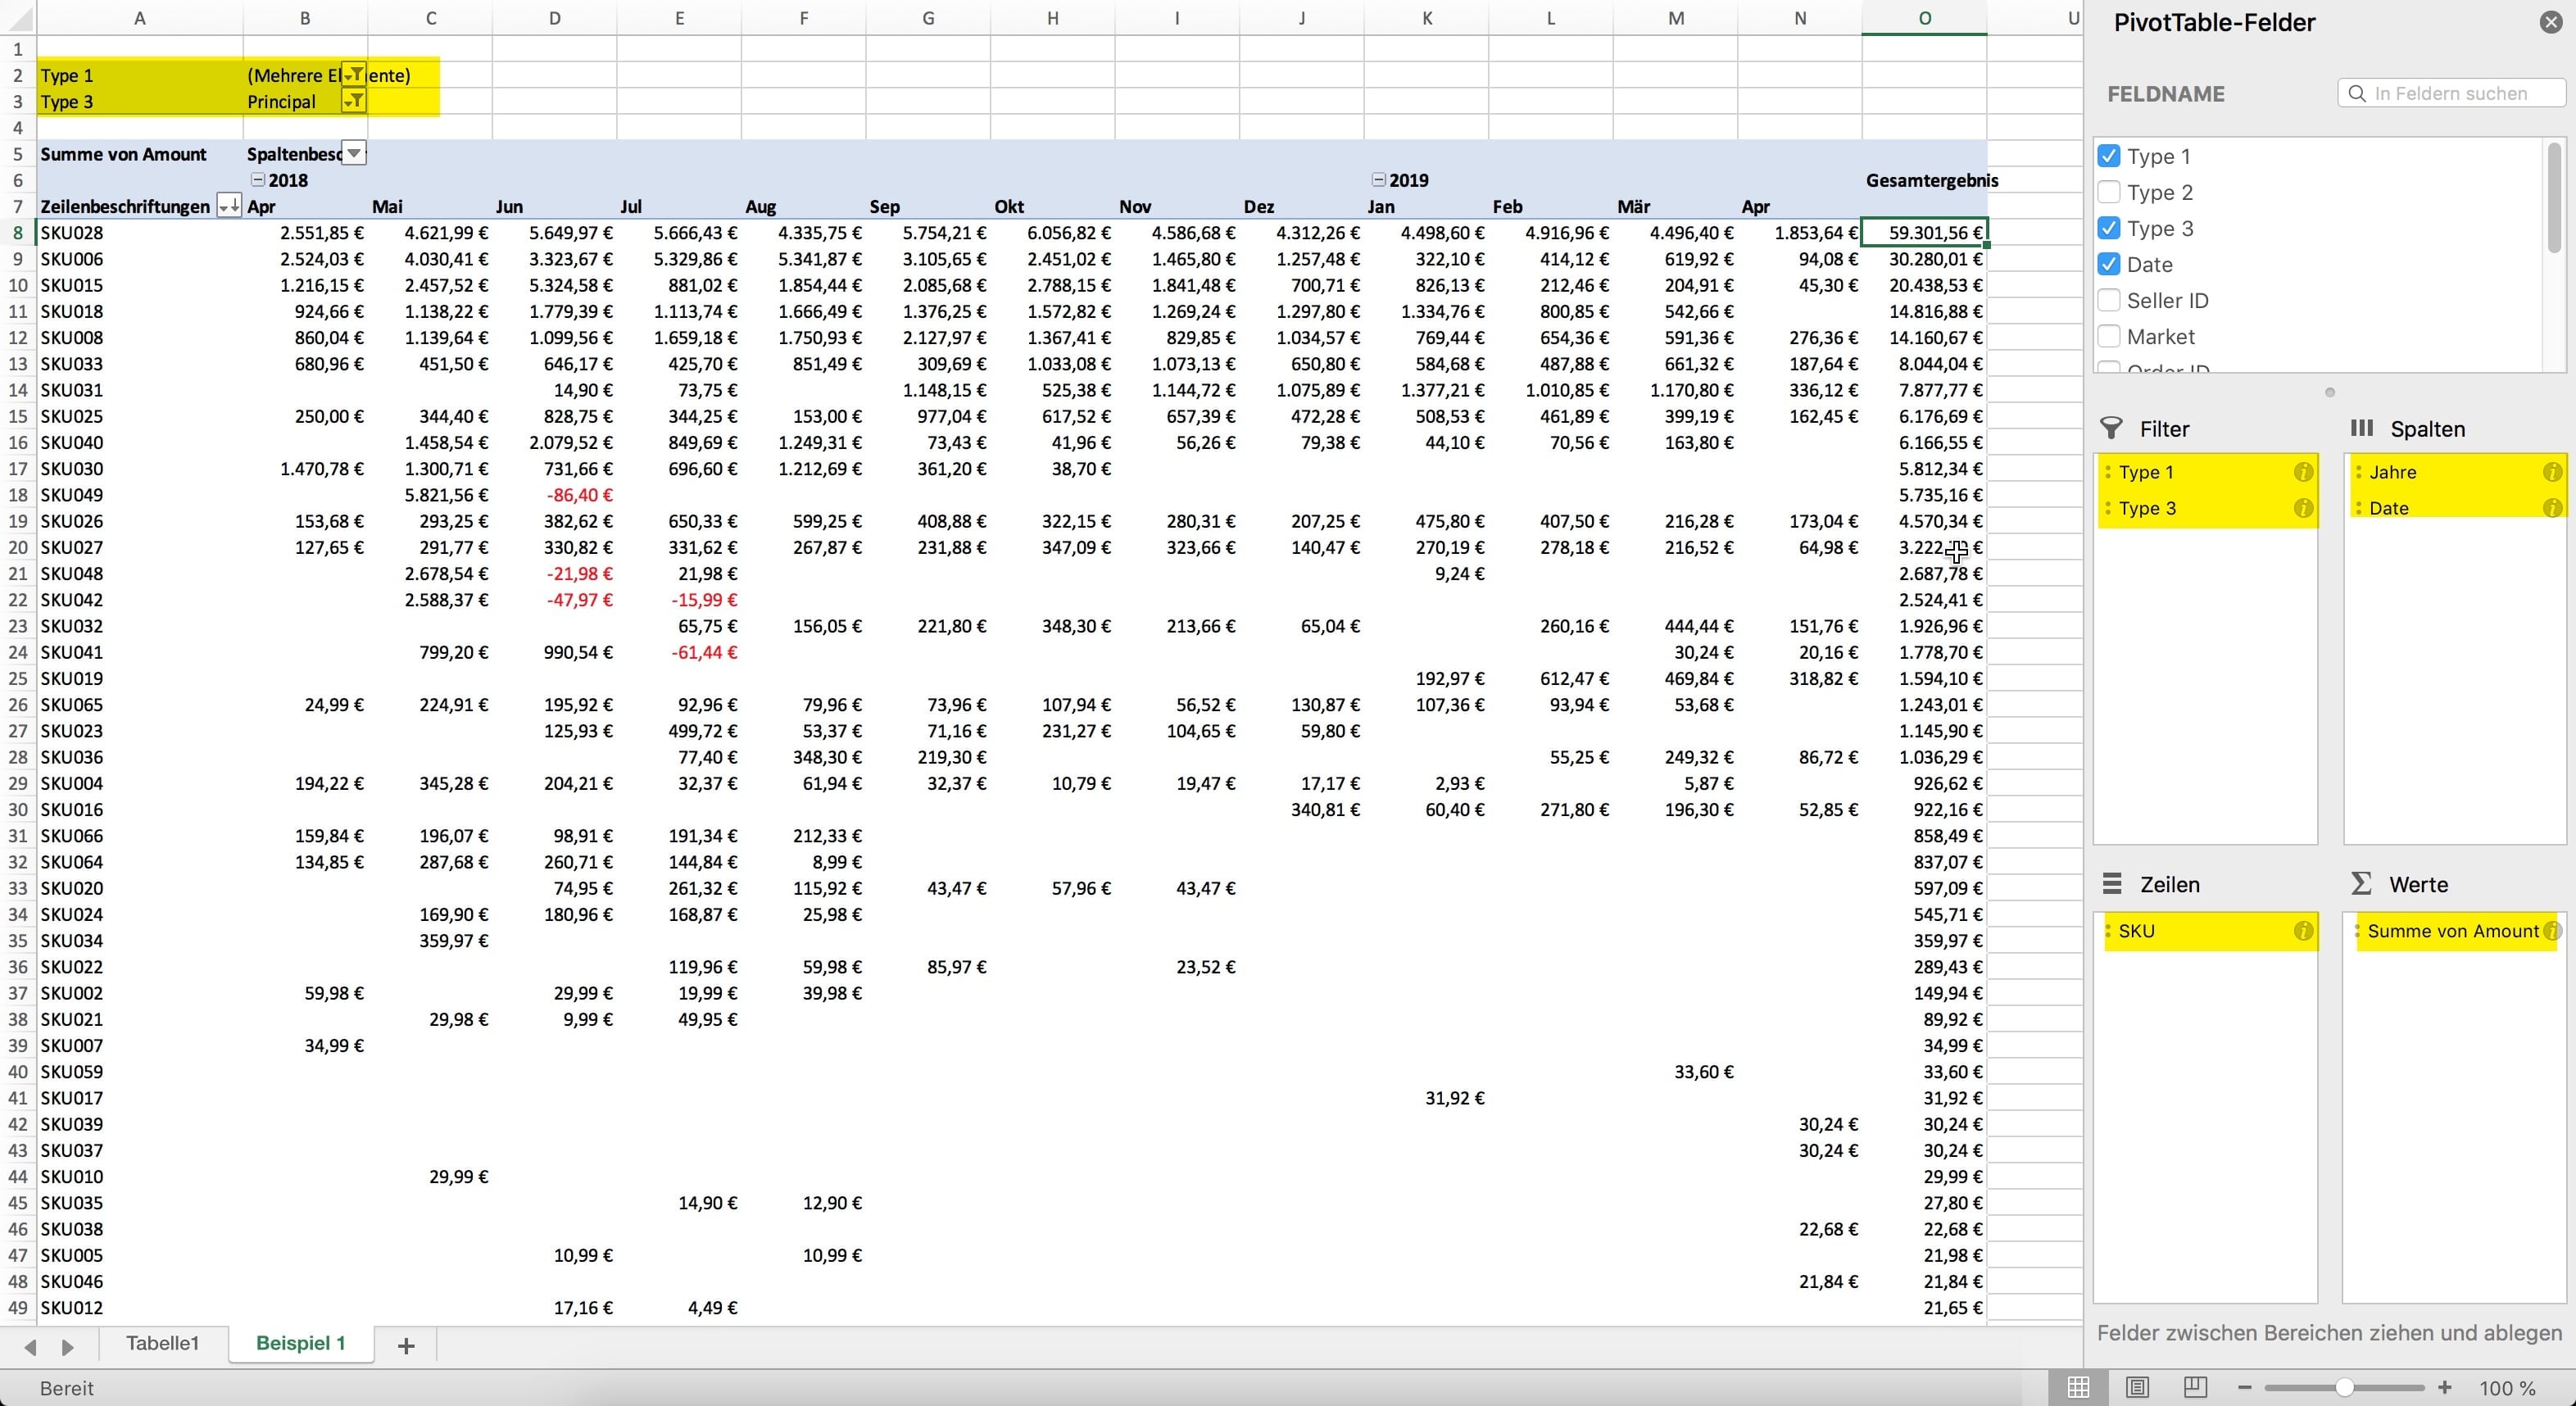Open the Type 3 Principal filter dropdown
Image resolution: width=2576 pixels, height=1406 pixels.
tap(354, 101)
